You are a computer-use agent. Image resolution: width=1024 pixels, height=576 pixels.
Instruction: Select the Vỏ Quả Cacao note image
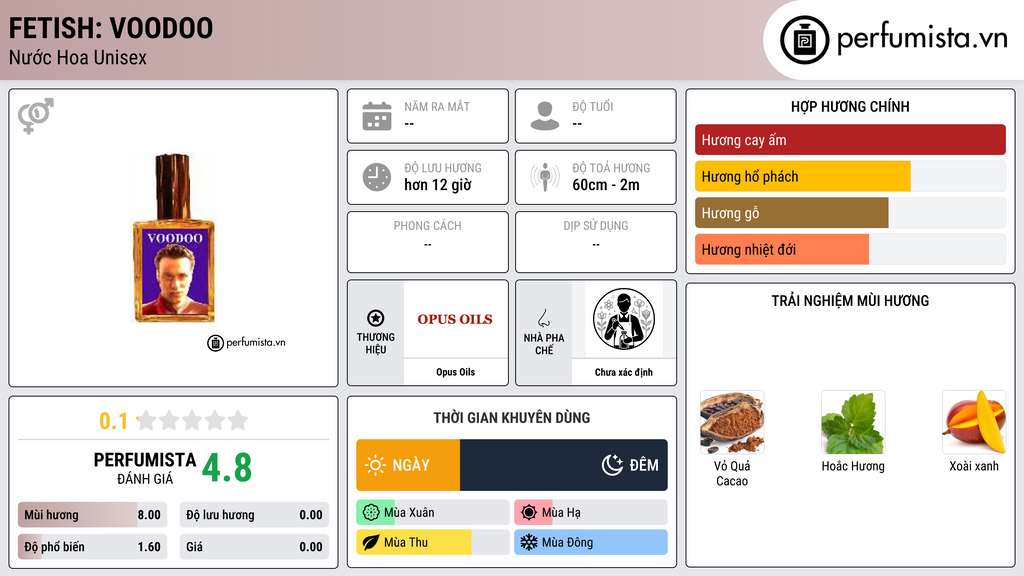coord(732,422)
